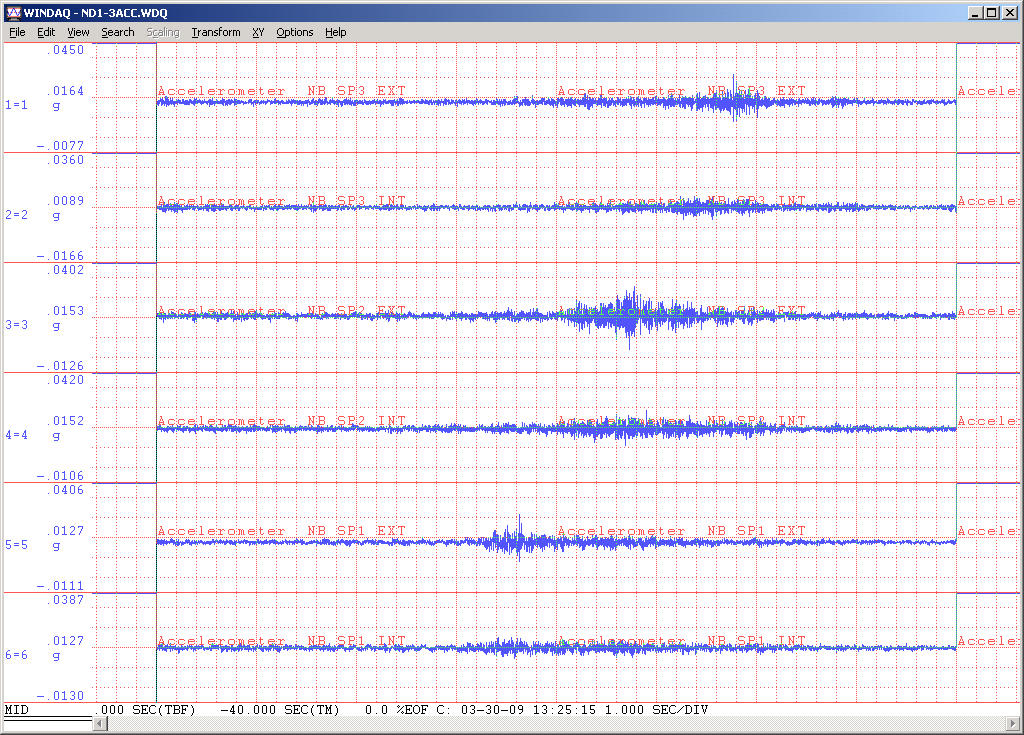Click channel 2 upper limit .0360
The height and width of the screenshot is (735, 1024).
coord(65,159)
